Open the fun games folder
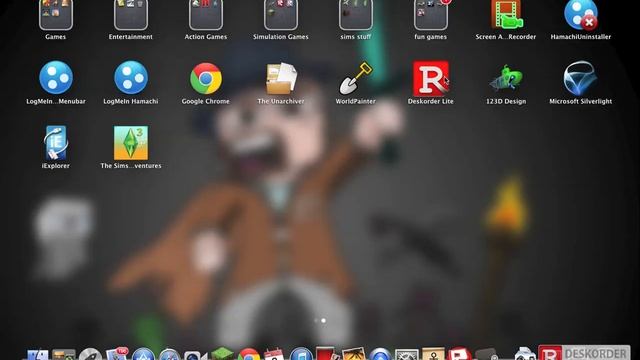Image resolution: width=640 pixels, height=360 pixels. [x=431, y=15]
